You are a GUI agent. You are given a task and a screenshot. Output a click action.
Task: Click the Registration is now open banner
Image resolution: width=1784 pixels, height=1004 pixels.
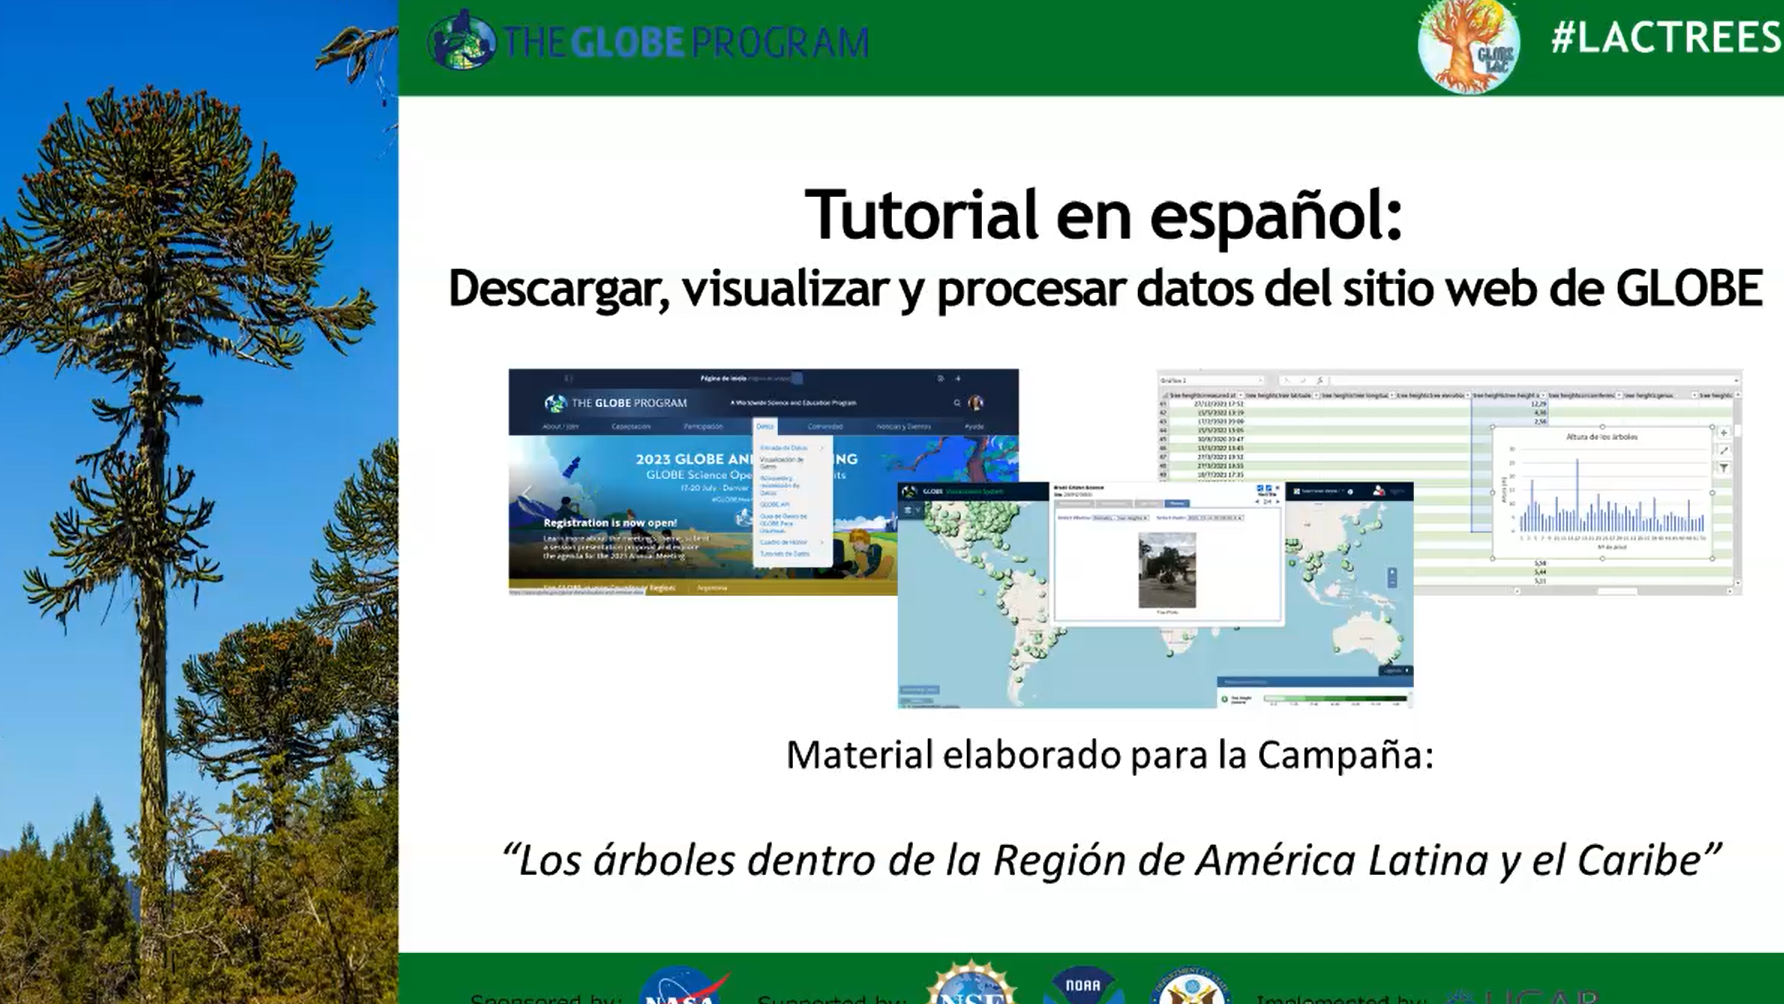pyautogui.click(x=610, y=522)
